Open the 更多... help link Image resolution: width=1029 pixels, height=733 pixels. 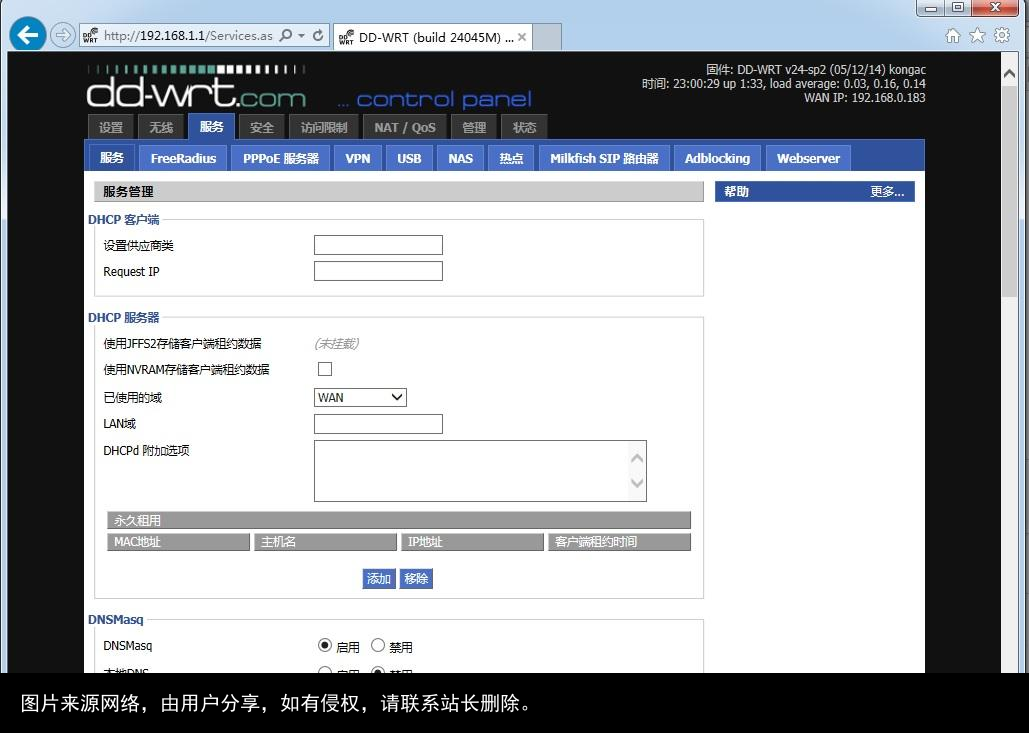coord(886,190)
